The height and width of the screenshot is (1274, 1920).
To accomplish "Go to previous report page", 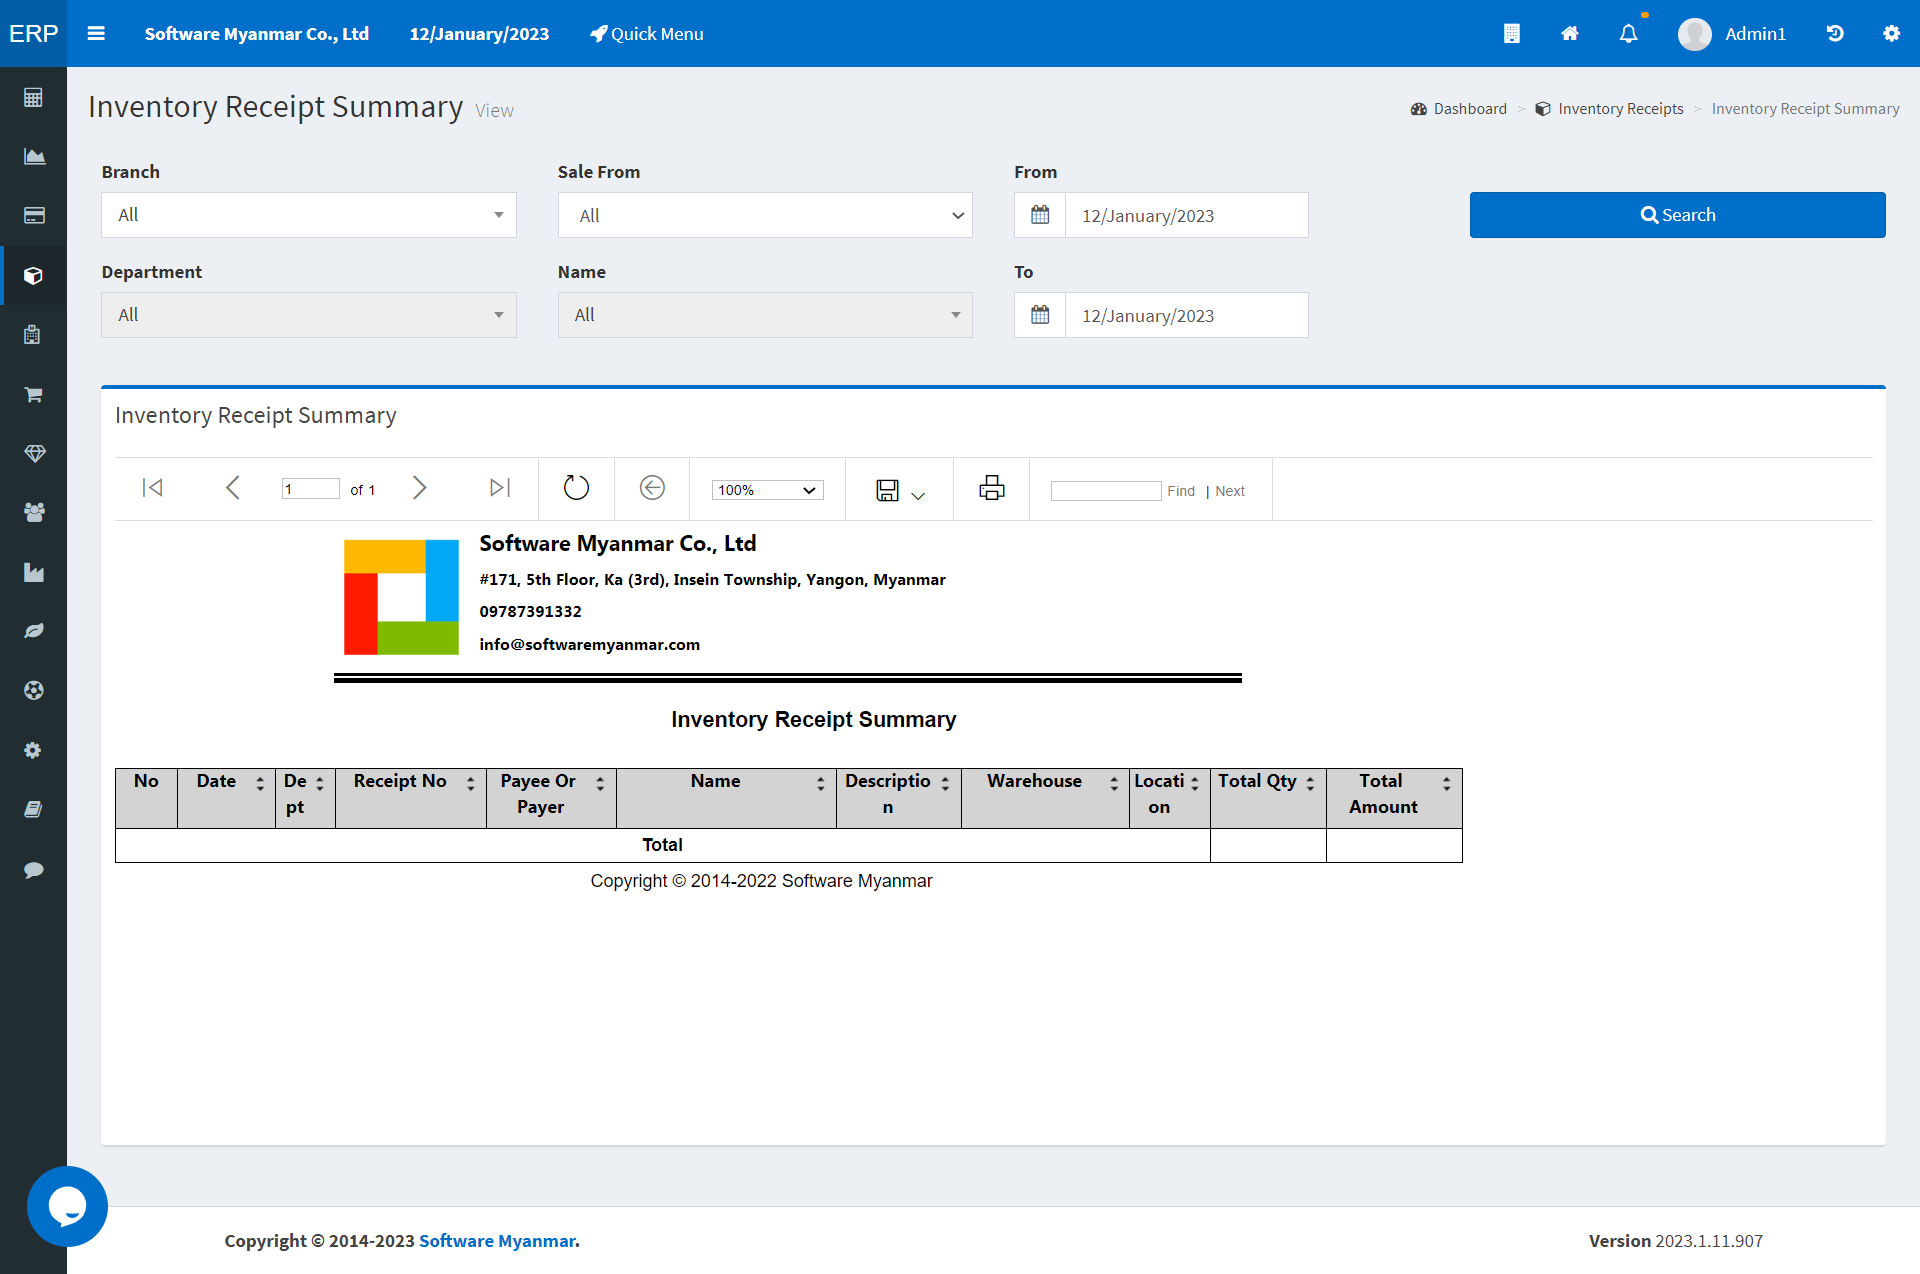I will pyautogui.click(x=233, y=488).
